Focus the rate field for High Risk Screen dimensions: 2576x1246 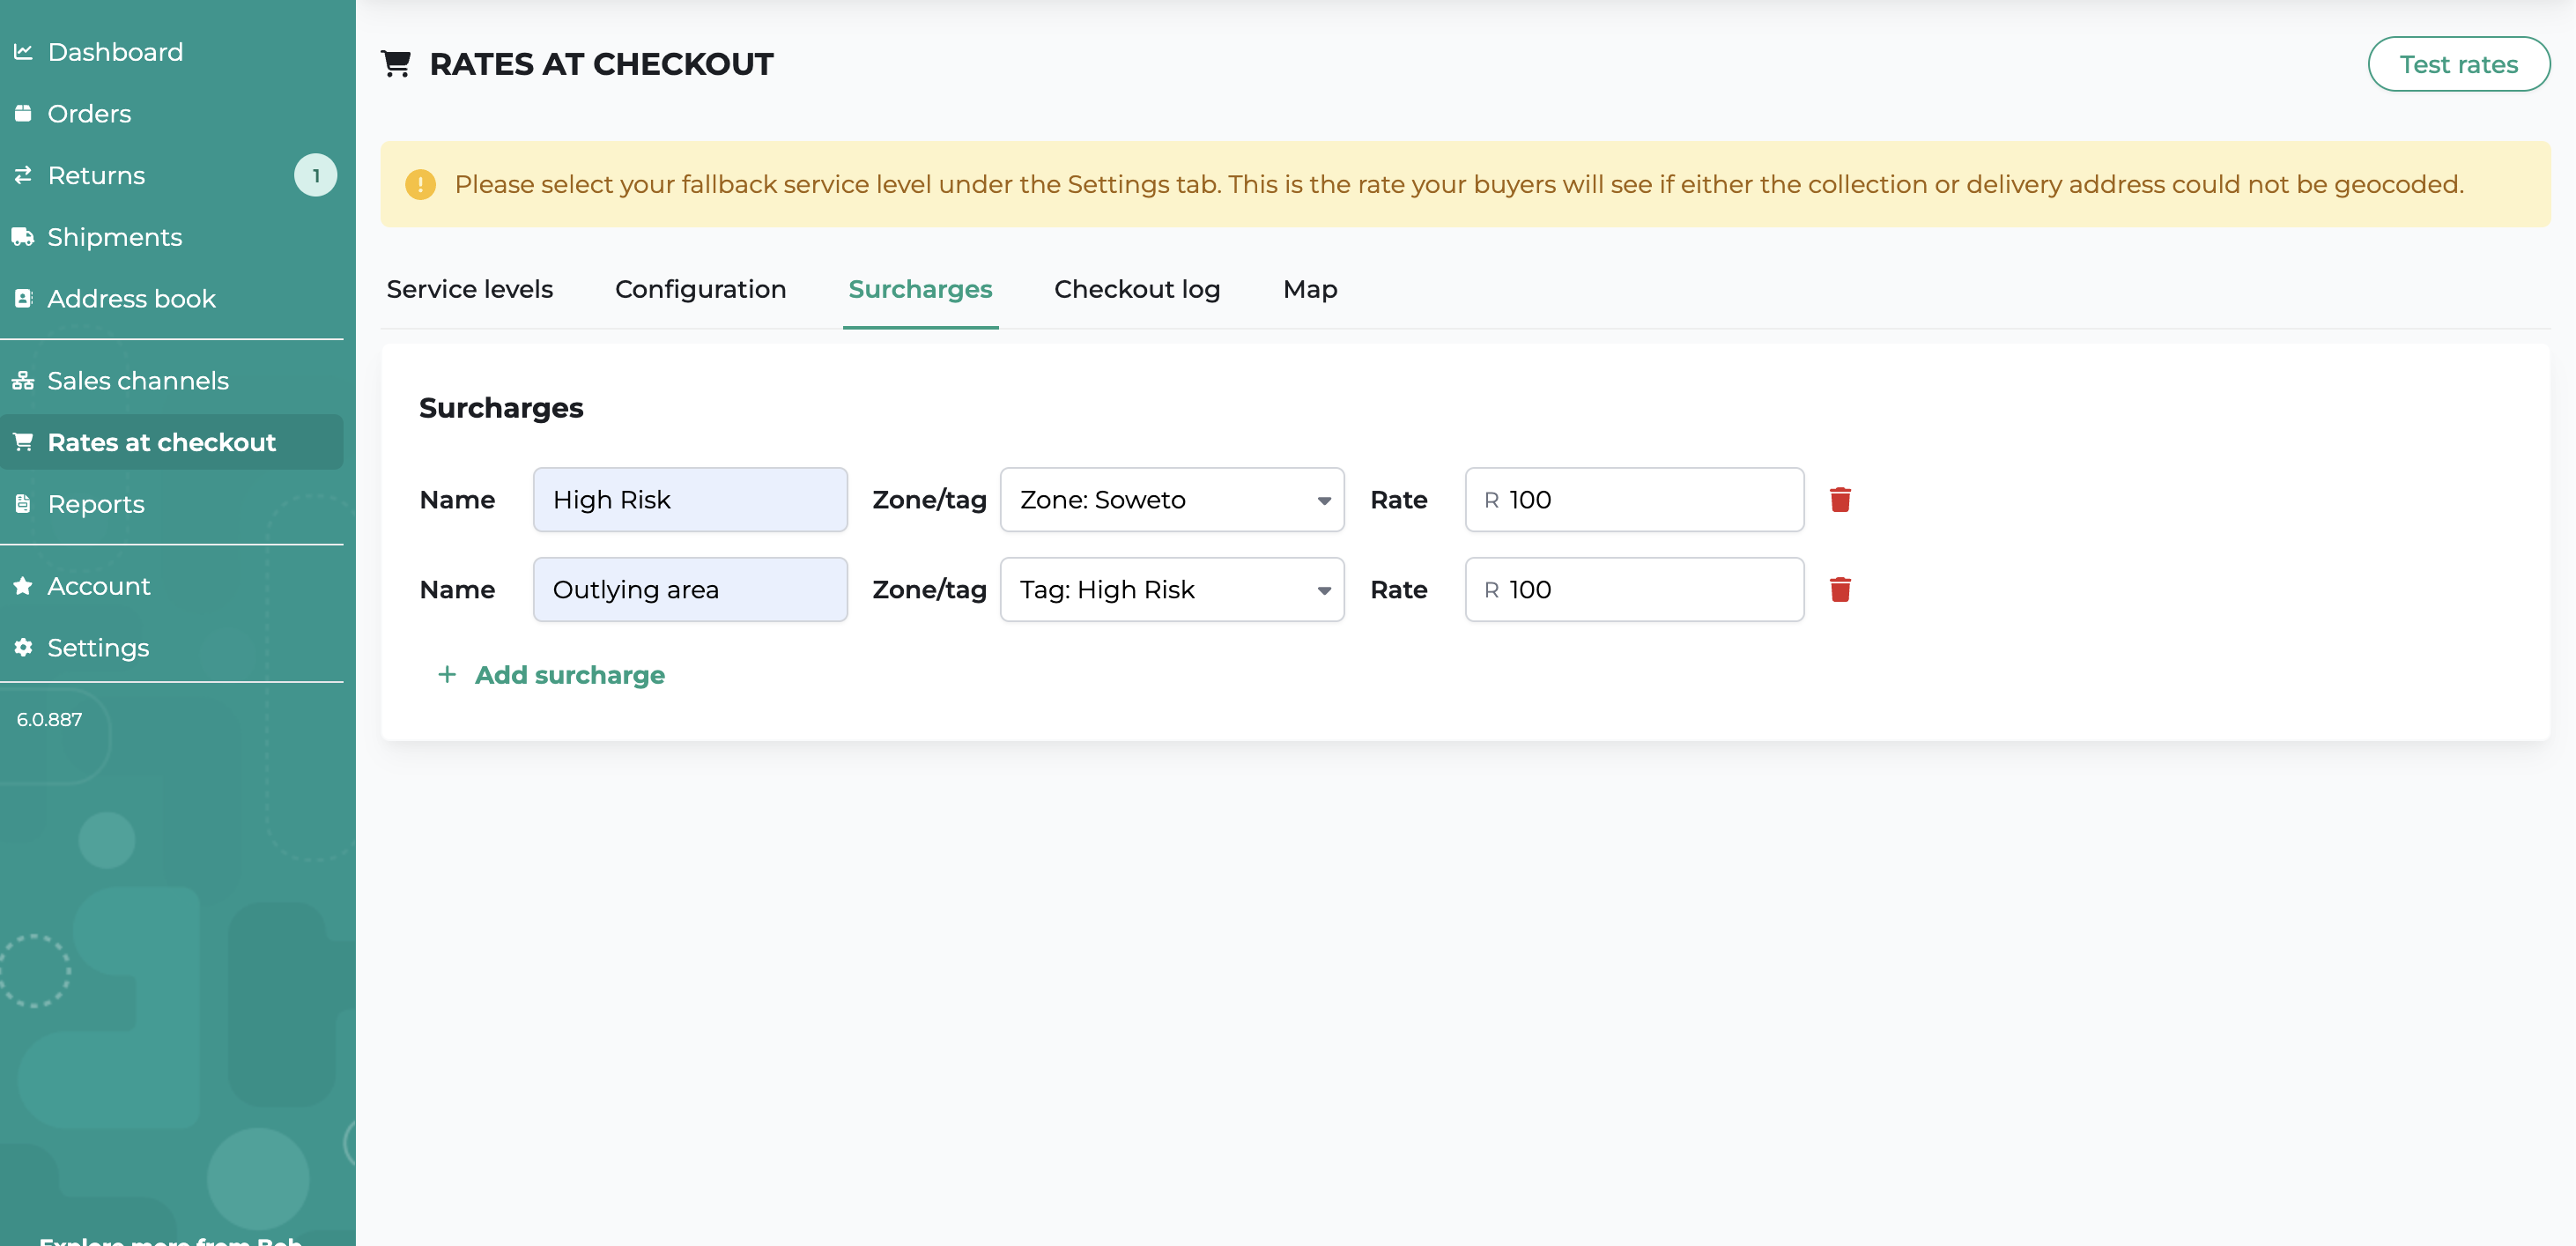(1634, 499)
